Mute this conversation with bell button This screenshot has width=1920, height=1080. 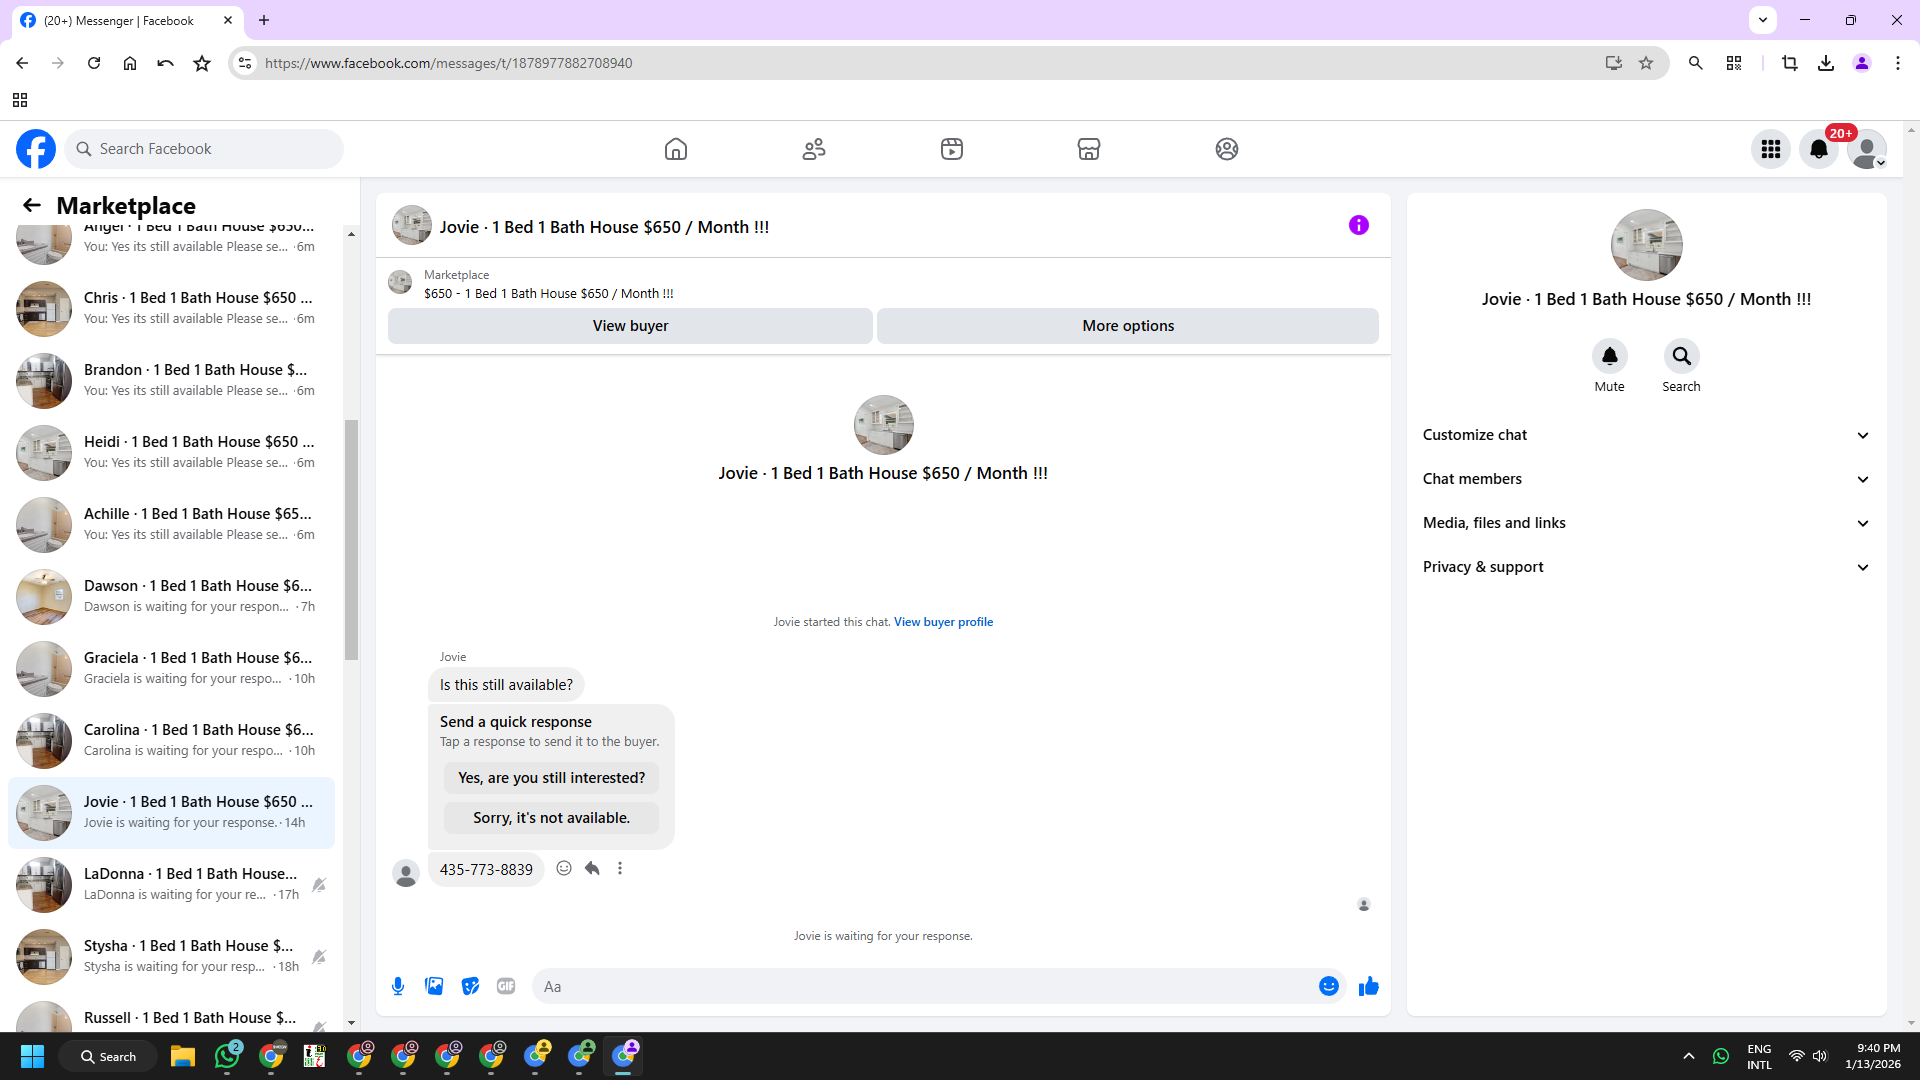[x=1609, y=356]
